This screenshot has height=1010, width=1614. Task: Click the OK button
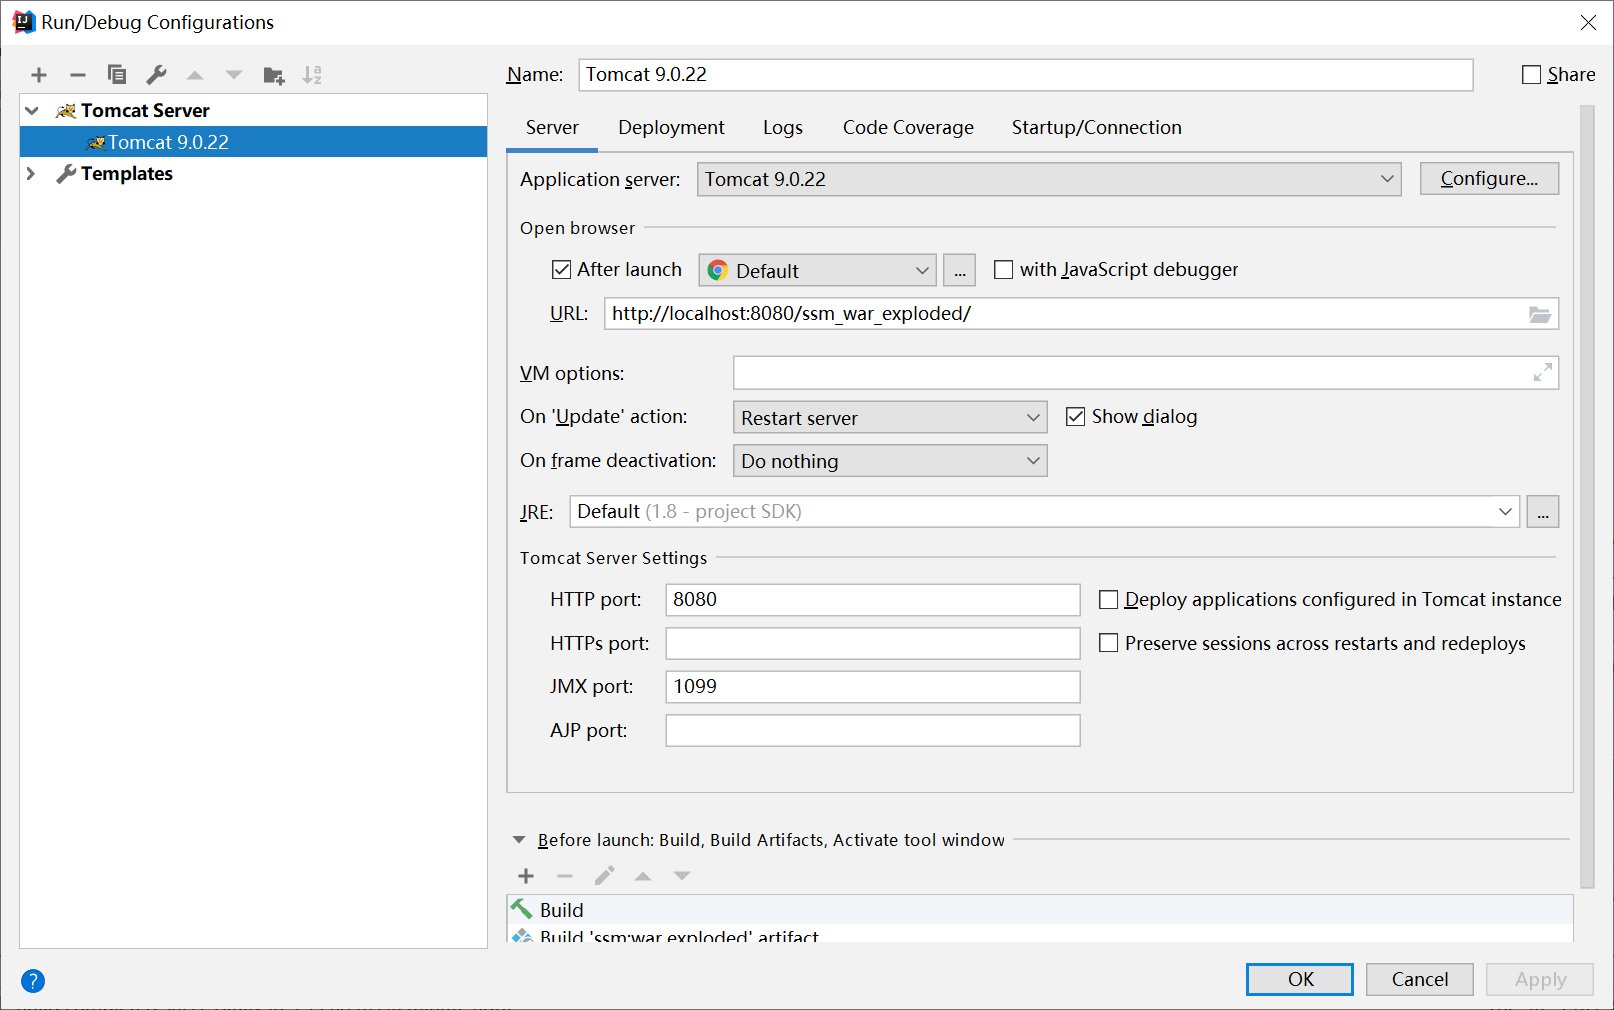pyautogui.click(x=1300, y=980)
